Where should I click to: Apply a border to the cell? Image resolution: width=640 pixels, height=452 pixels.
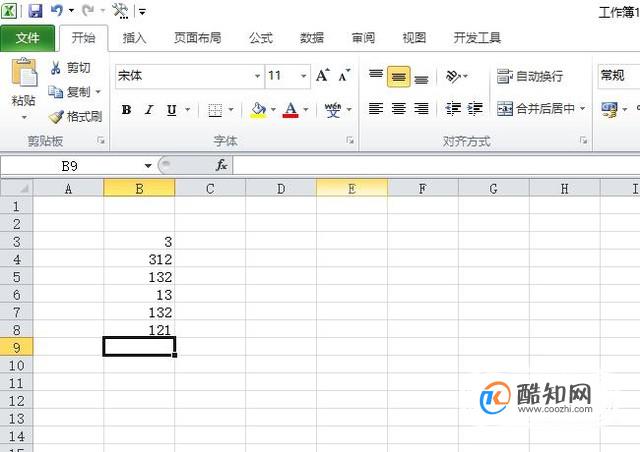tap(215, 110)
